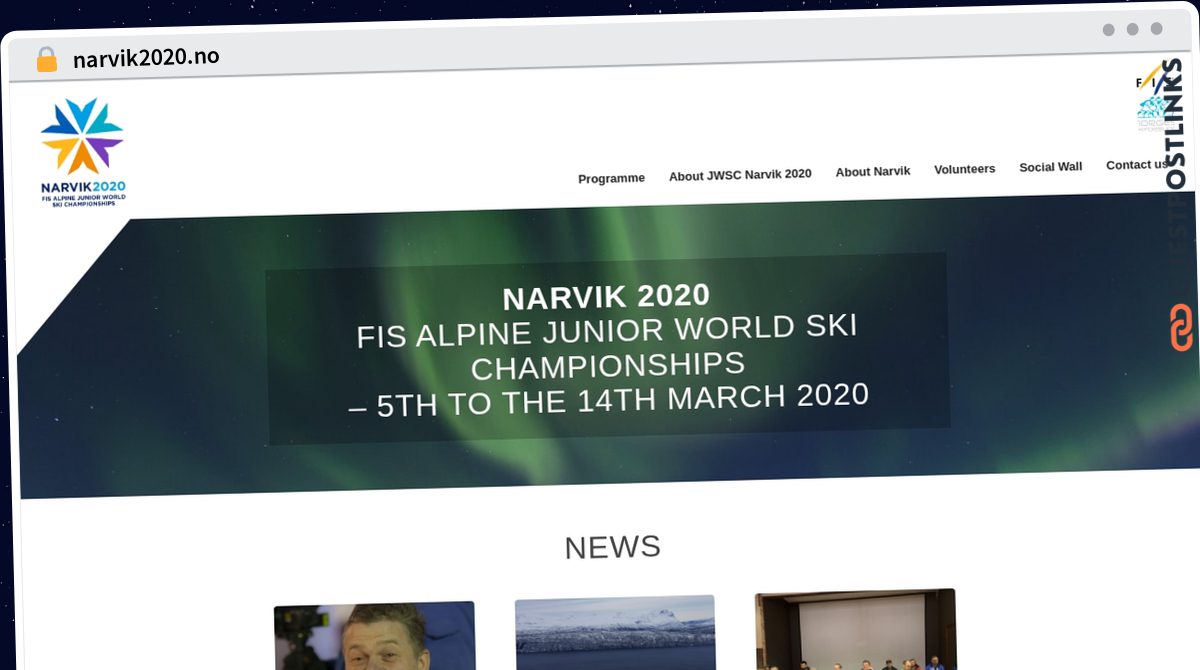Open news thumbnail showing a man's face
This screenshot has width=1200, height=670.
[x=375, y=636]
